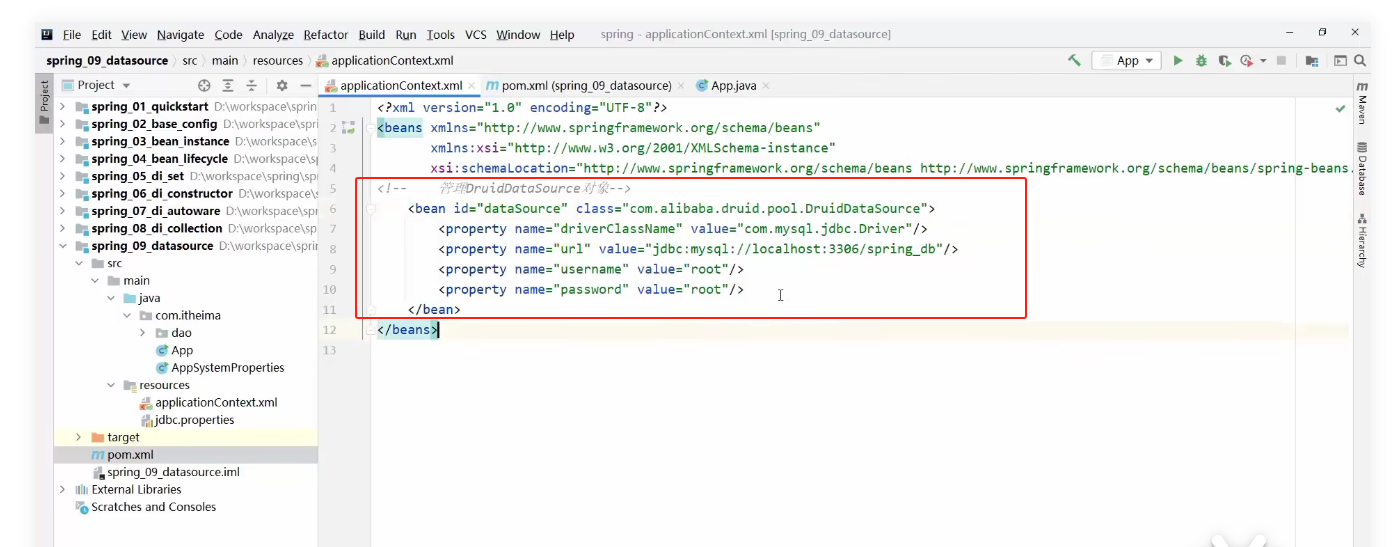Open dropdown arrow next to profiler icon
Screen dimensions: 1399x547
click(x=1262, y=60)
